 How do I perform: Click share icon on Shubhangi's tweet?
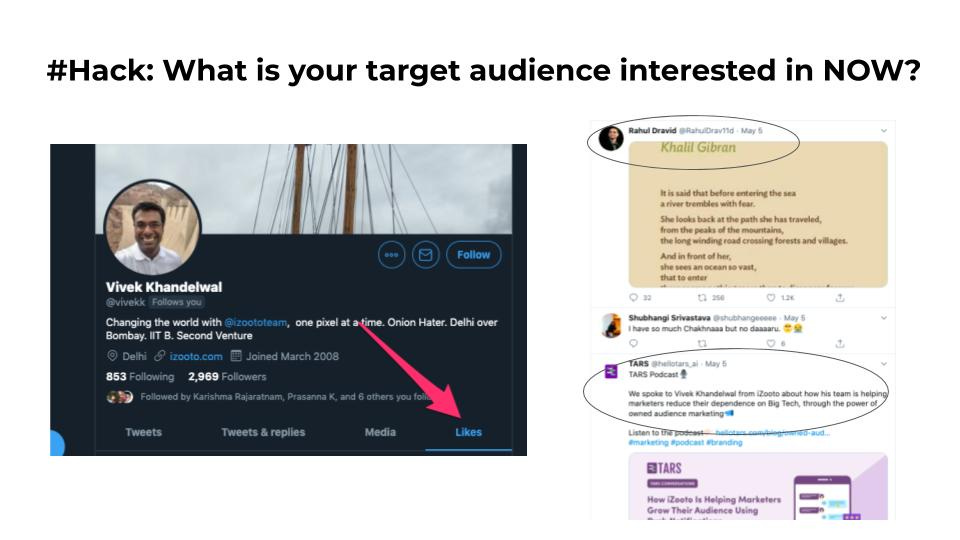(x=840, y=343)
